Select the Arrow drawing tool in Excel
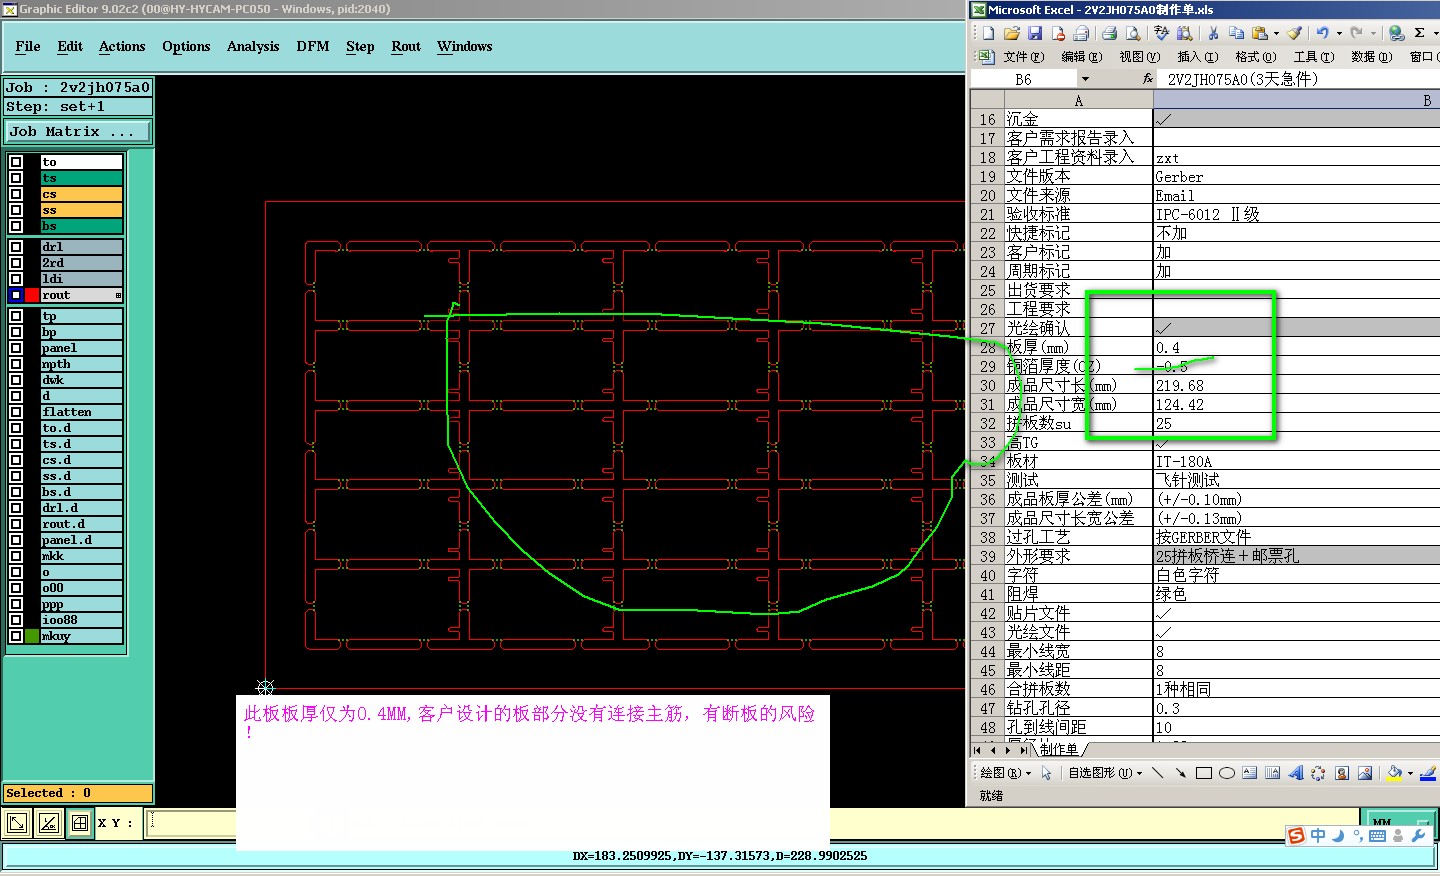1440x876 pixels. pyautogui.click(x=1181, y=773)
